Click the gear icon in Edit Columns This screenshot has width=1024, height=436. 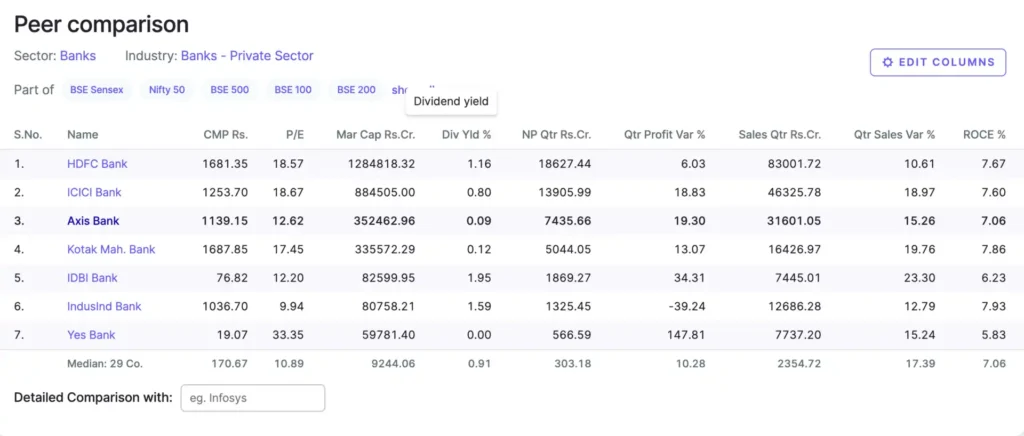[887, 62]
